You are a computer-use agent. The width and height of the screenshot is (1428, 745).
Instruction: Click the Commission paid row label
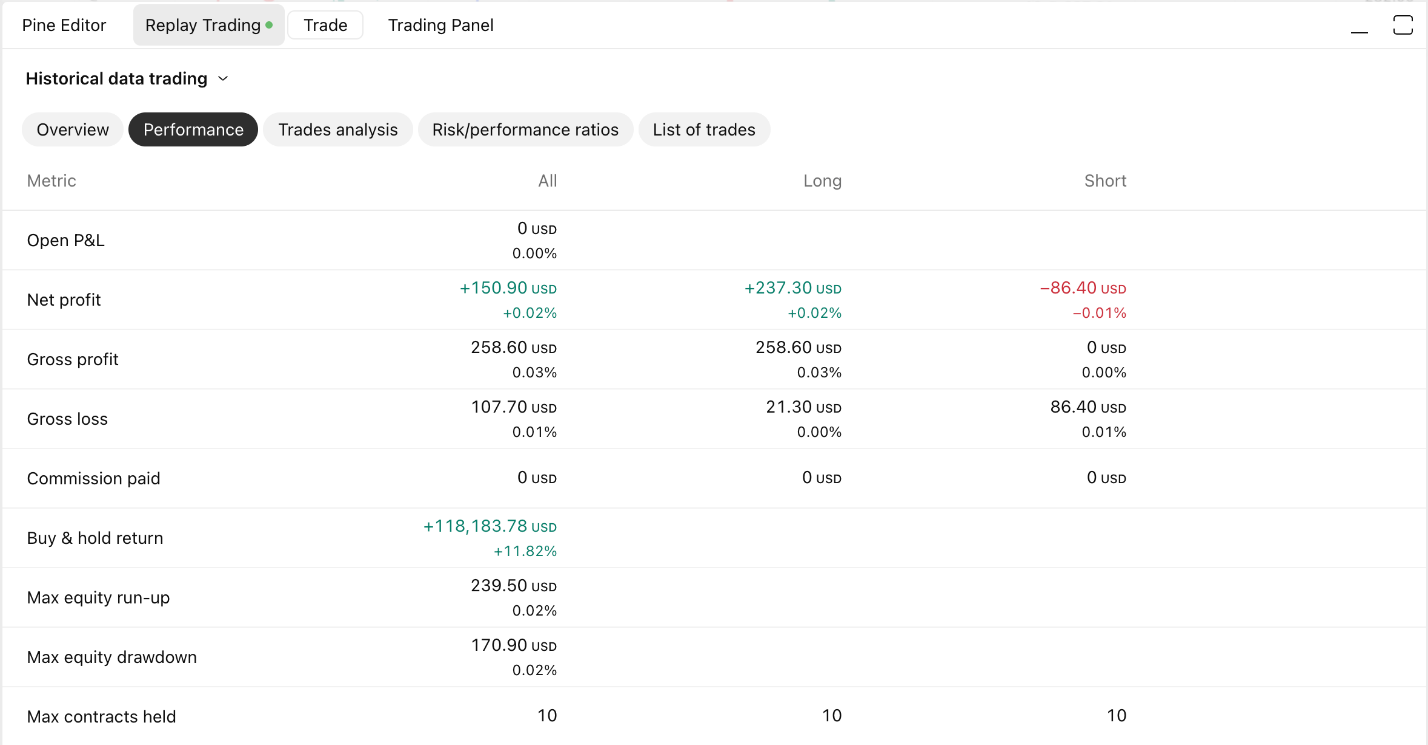click(x=94, y=479)
